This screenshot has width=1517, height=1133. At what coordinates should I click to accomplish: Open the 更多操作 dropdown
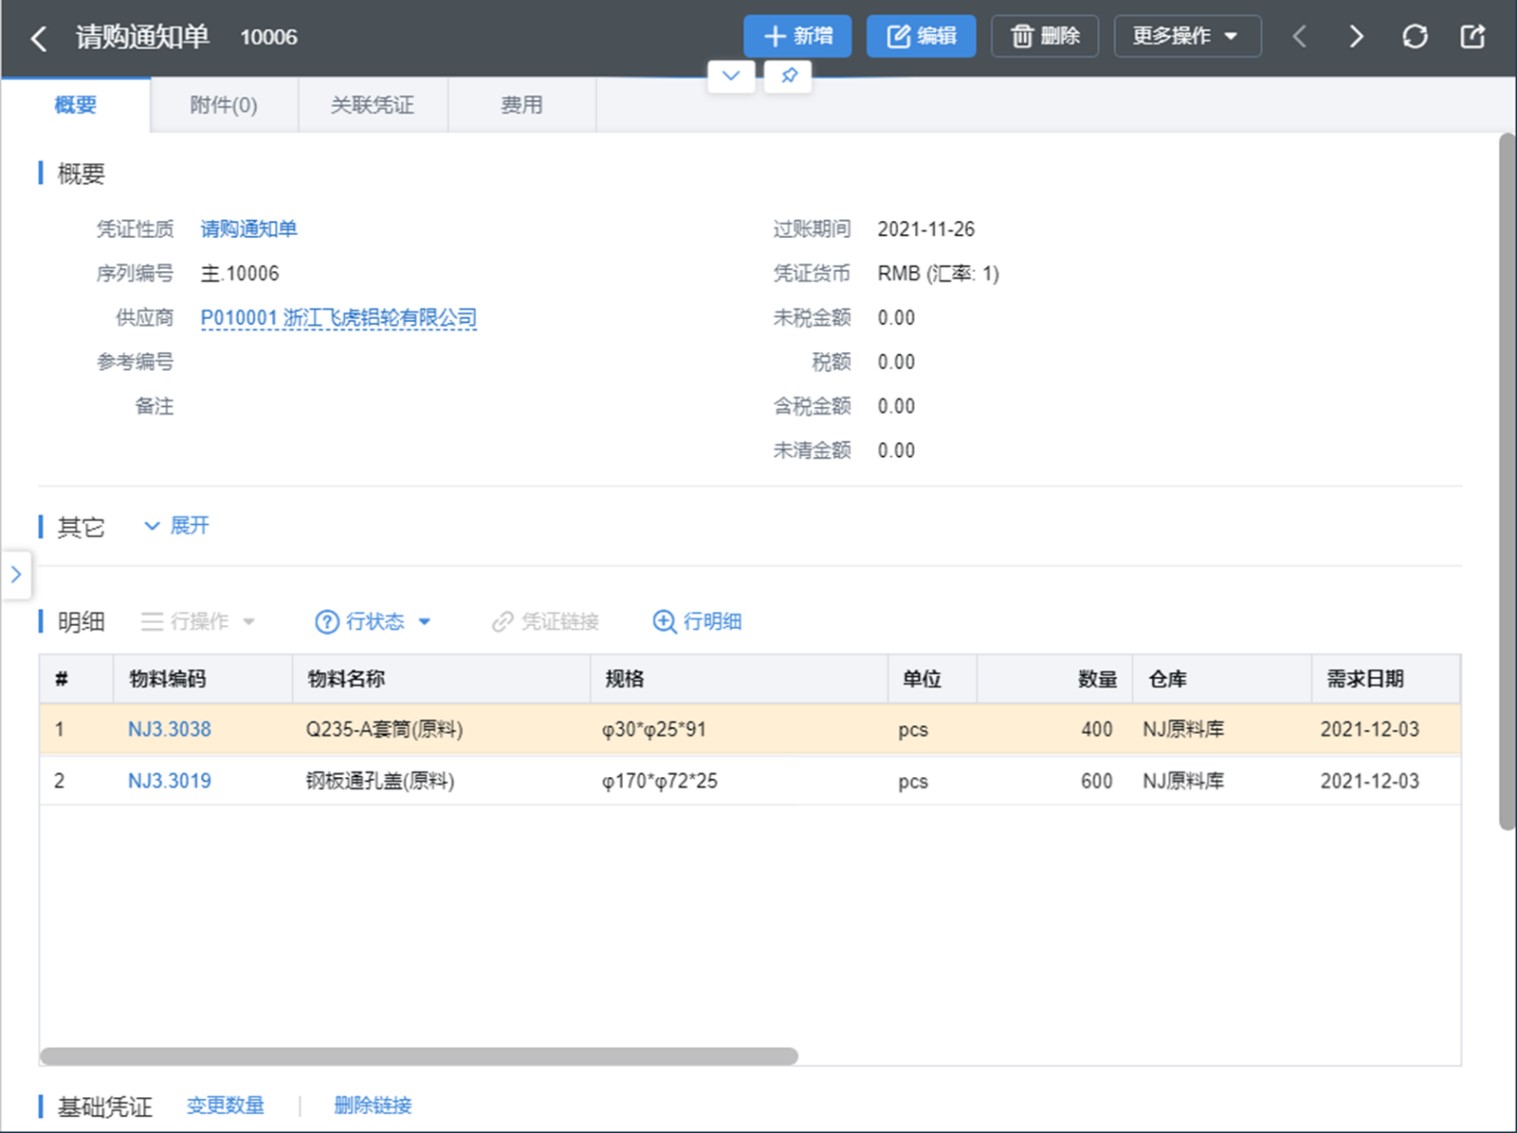1186,36
